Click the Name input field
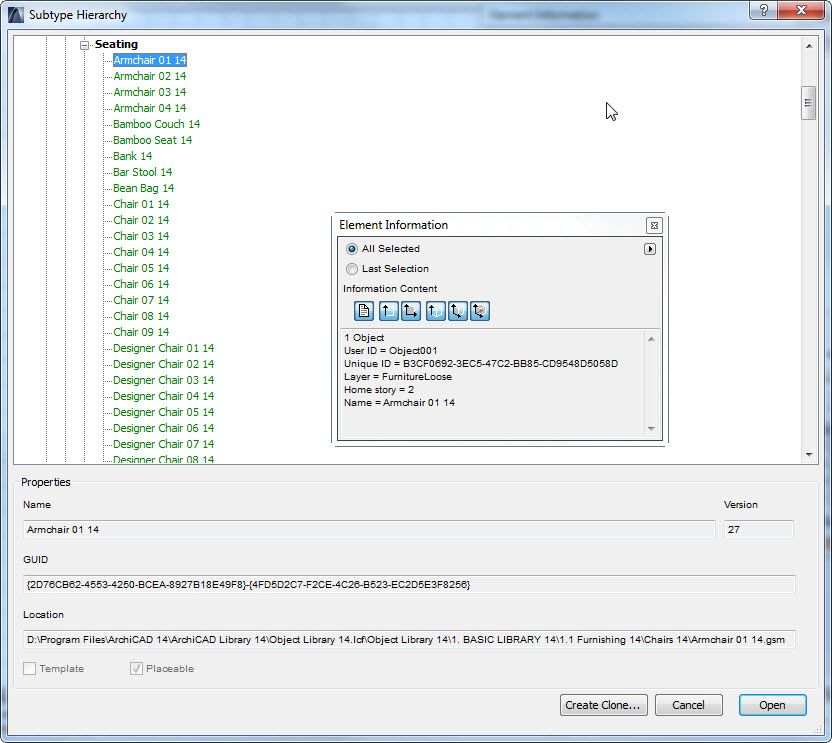Viewport: 832px width, 743px height. click(369, 529)
